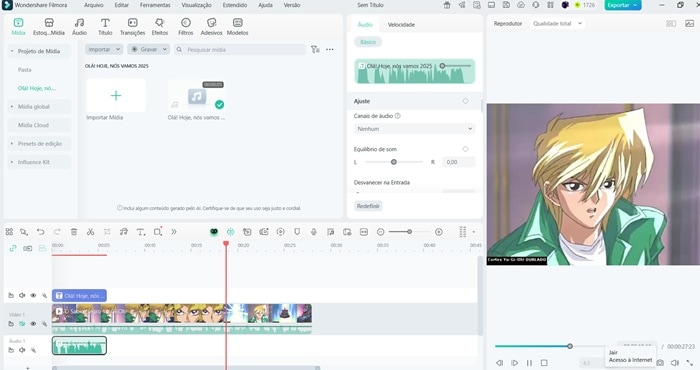Screen dimensions: 700x370
Task: Expand the Presets de edição section
Action: (12, 144)
